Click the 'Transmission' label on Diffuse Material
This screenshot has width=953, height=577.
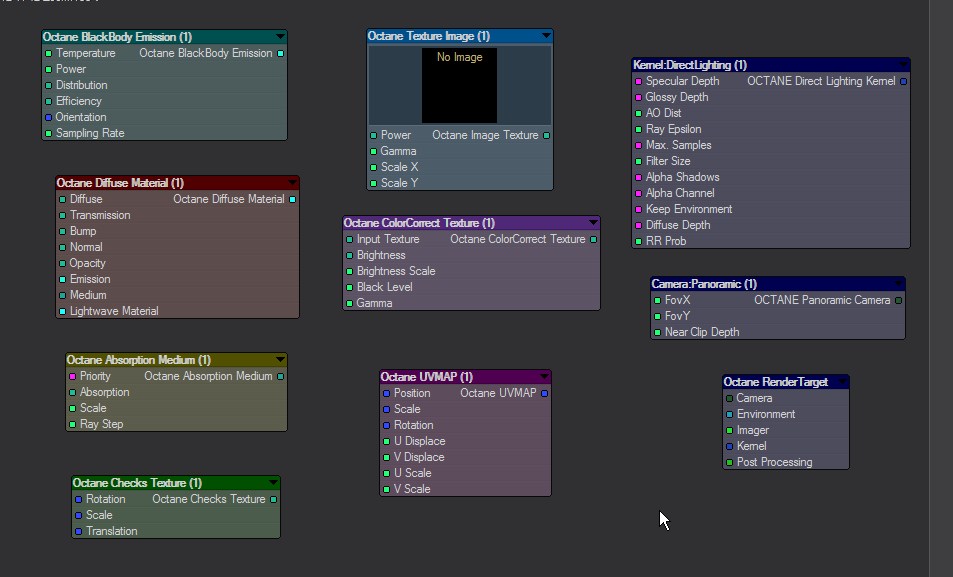click(100, 215)
